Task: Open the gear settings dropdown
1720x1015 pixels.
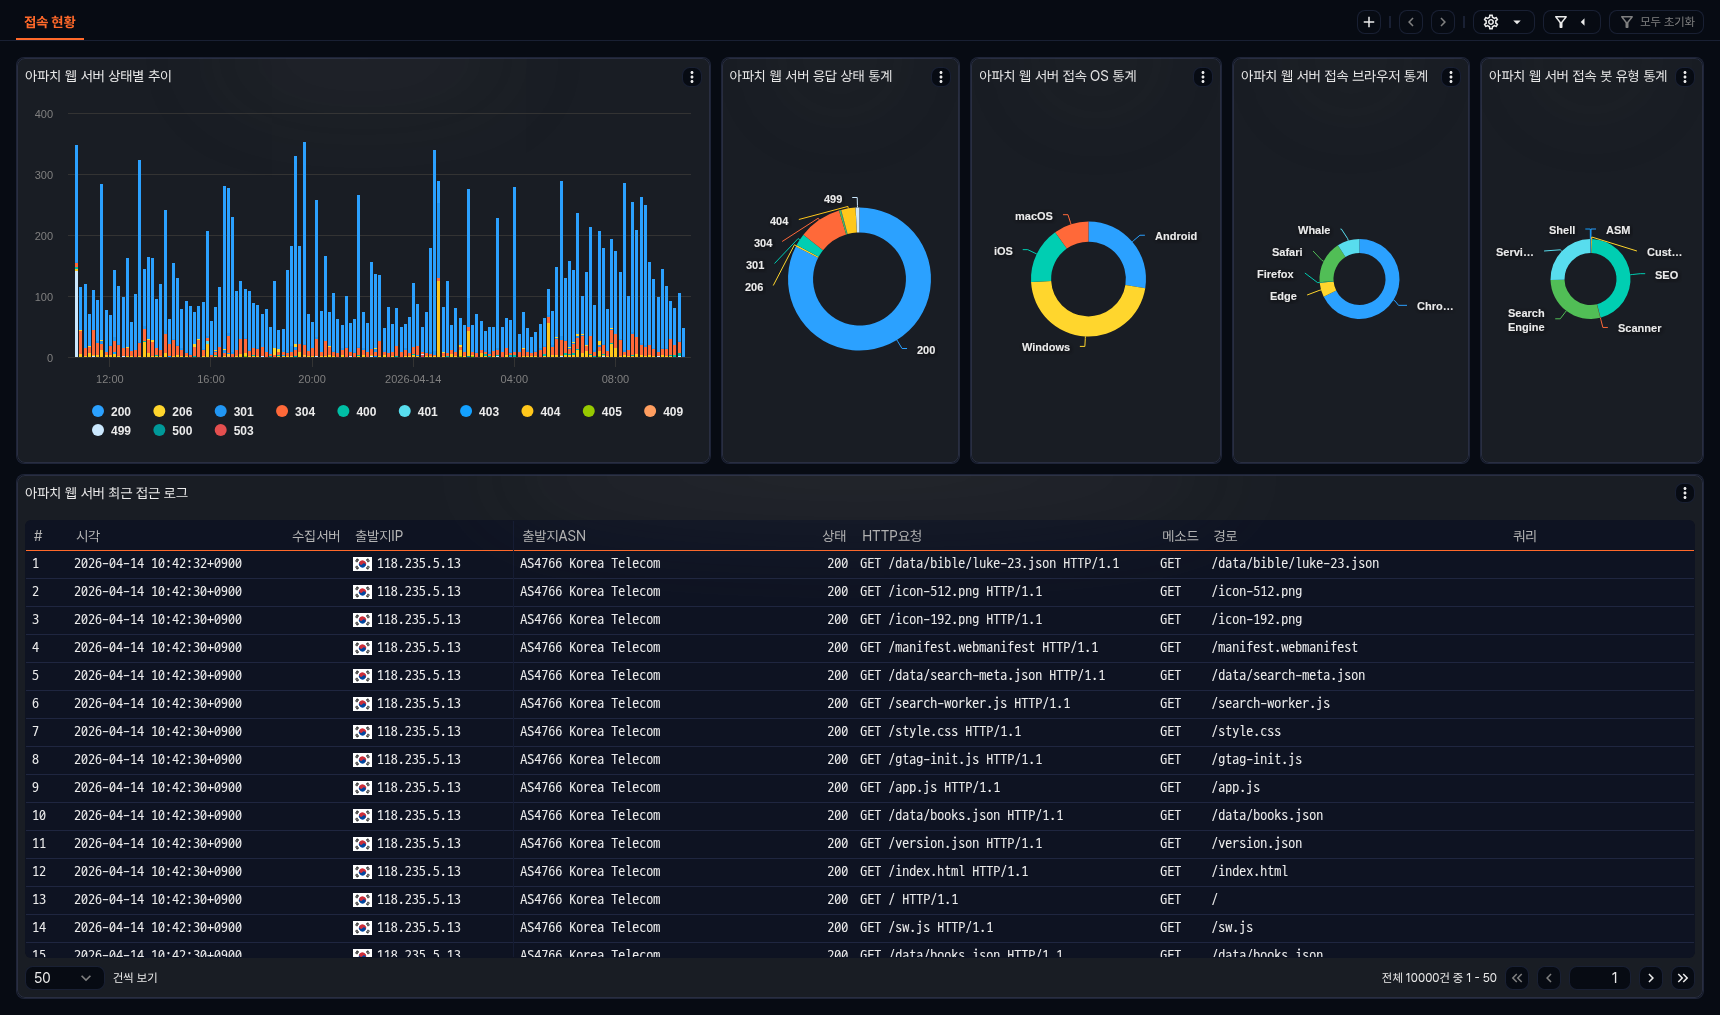Action: (x=1503, y=22)
